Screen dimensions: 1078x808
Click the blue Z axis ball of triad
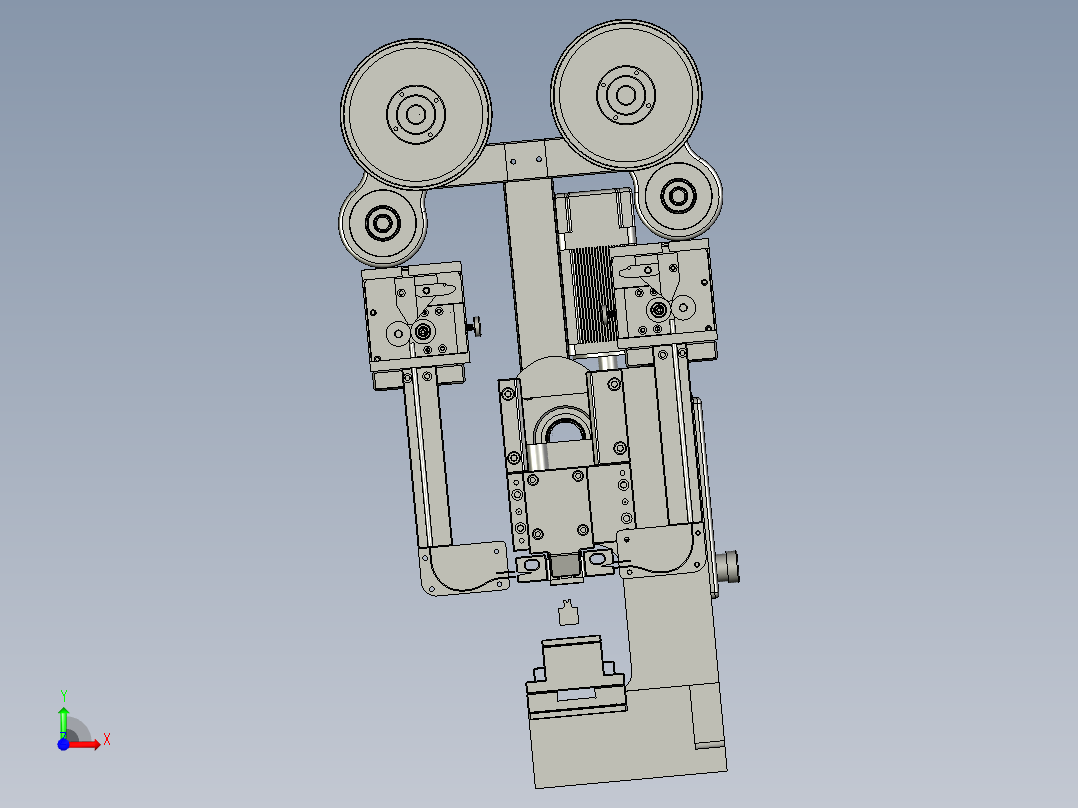[63, 744]
